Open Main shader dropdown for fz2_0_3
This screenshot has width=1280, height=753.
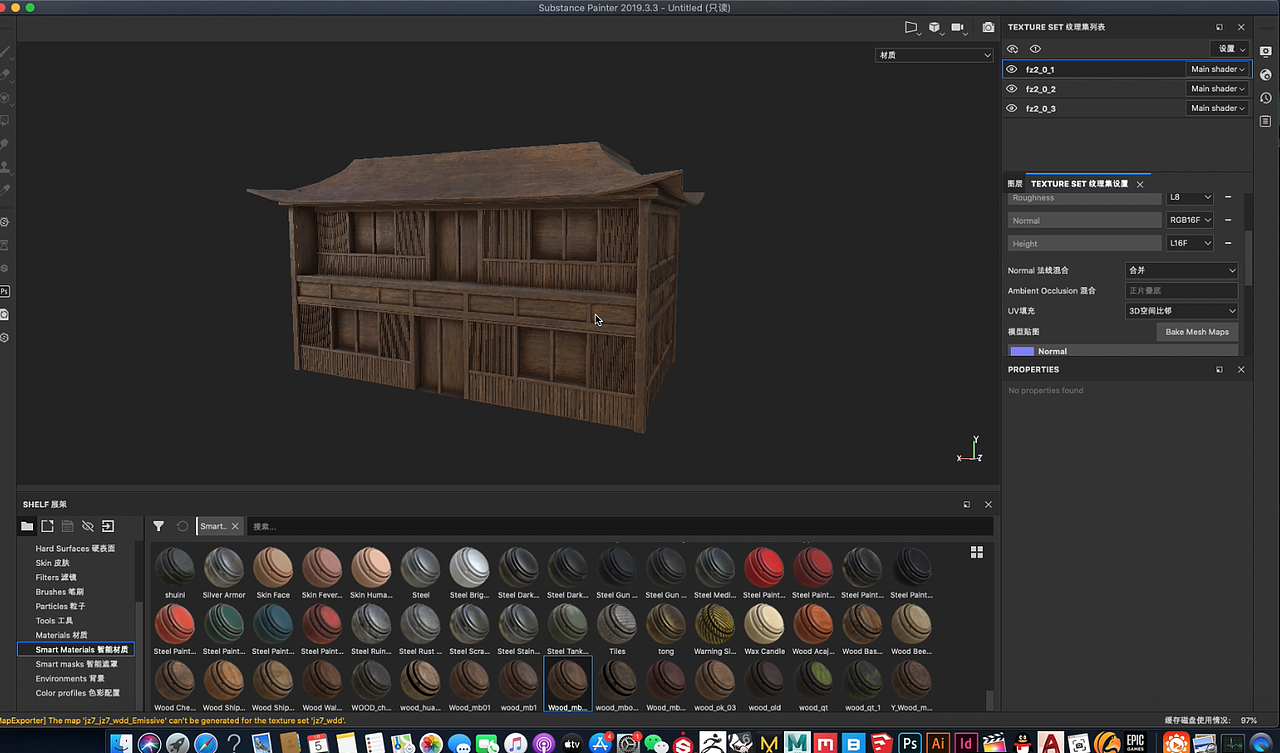[1217, 108]
